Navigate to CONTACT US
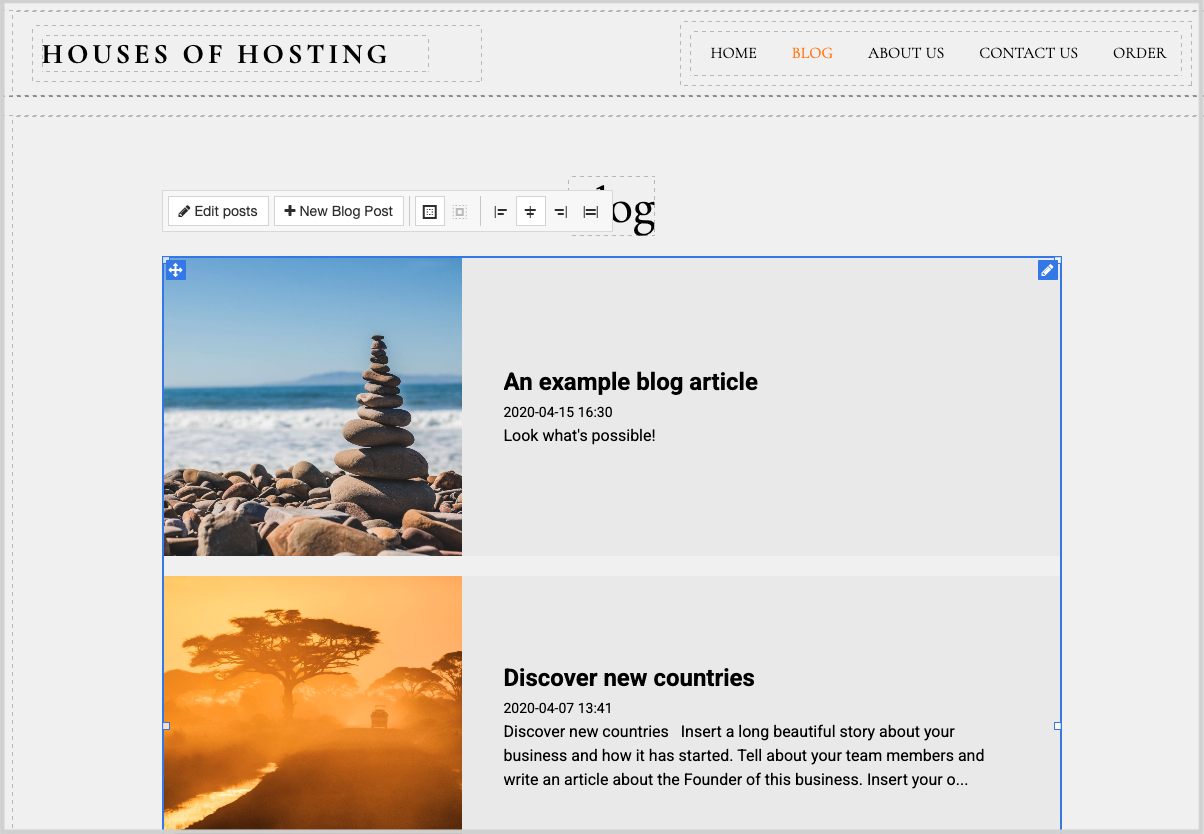This screenshot has width=1204, height=834. click(x=1028, y=53)
